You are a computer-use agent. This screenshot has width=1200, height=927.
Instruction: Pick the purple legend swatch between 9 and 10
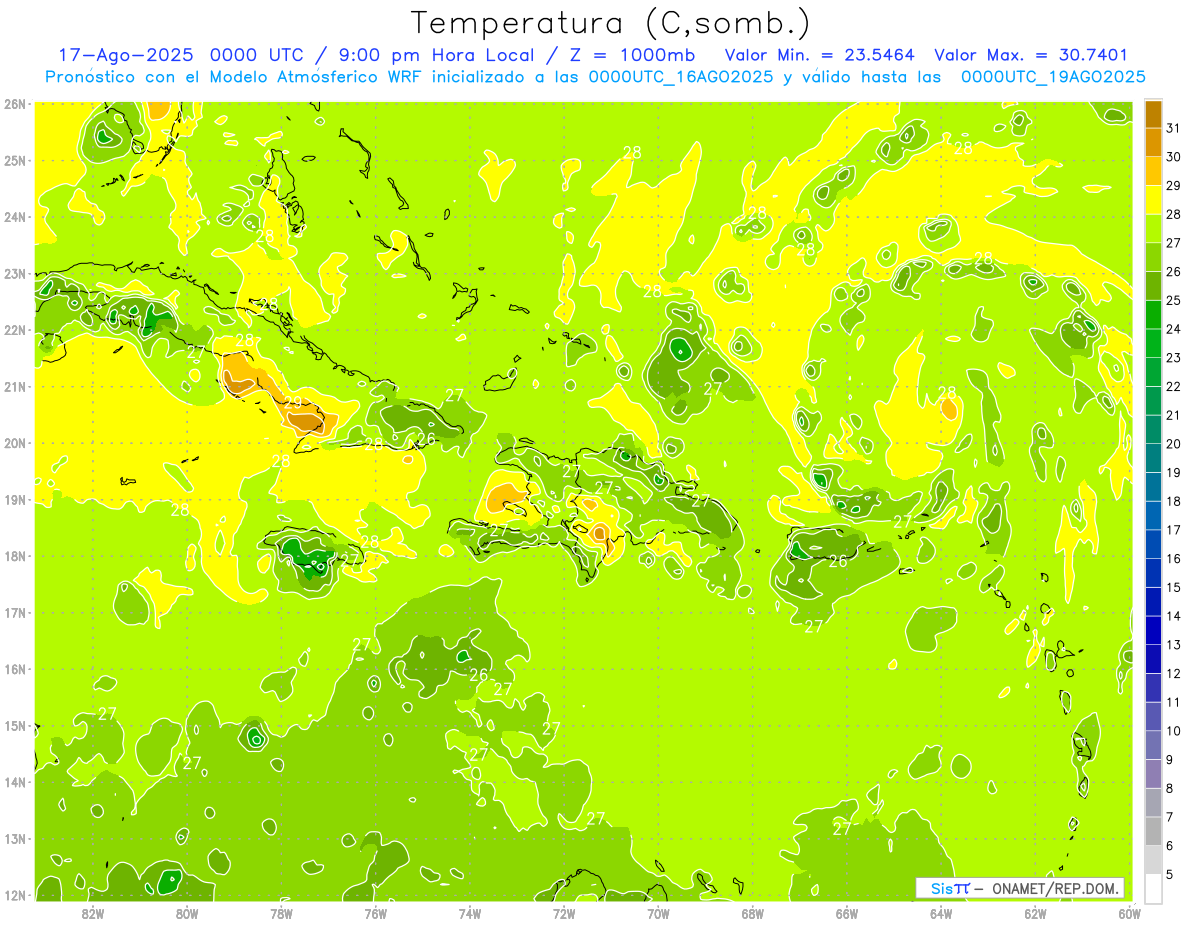pyautogui.click(x=1153, y=745)
